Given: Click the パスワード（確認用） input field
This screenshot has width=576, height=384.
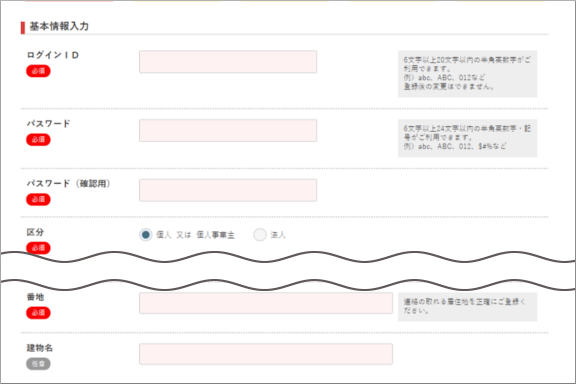Looking at the screenshot, I should tap(228, 190).
